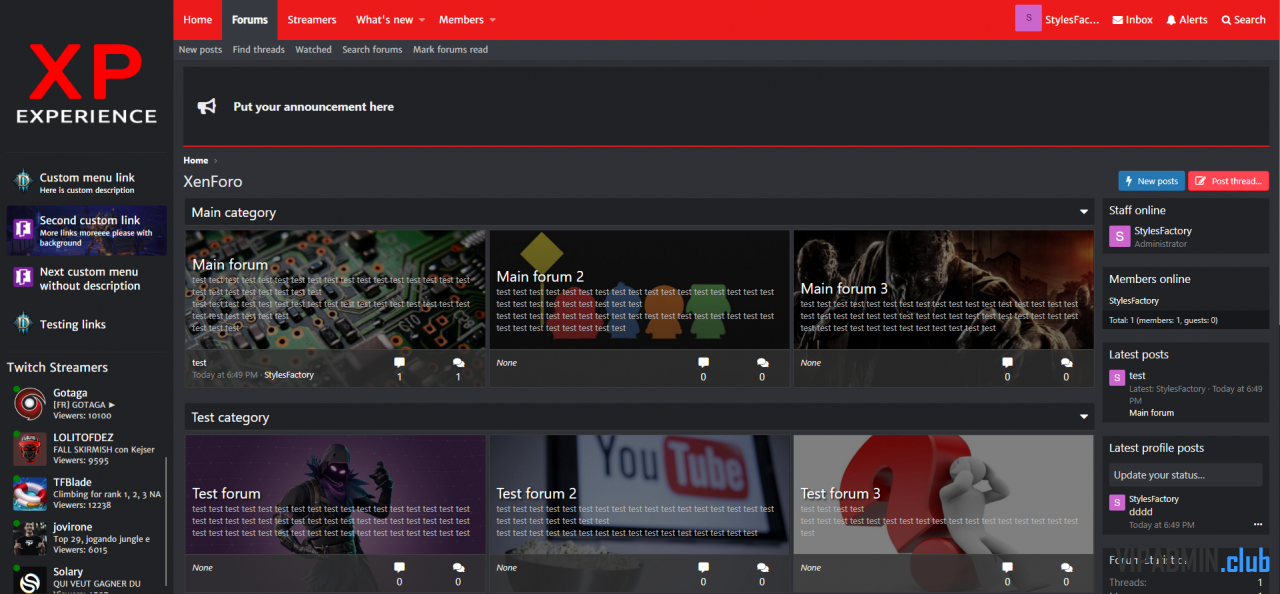Screen dimensions: 1280x594
Task: Open What's new dropdown arrow
Action: point(422,20)
